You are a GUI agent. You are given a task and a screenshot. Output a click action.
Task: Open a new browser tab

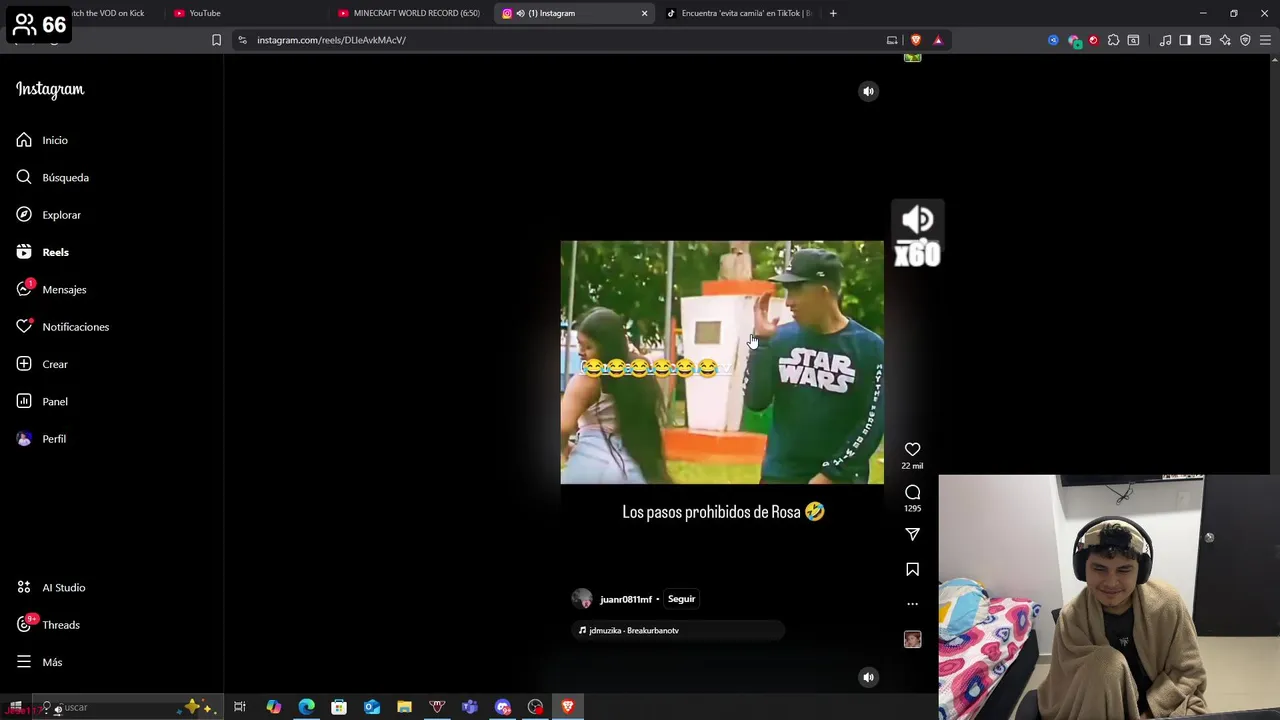(833, 13)
